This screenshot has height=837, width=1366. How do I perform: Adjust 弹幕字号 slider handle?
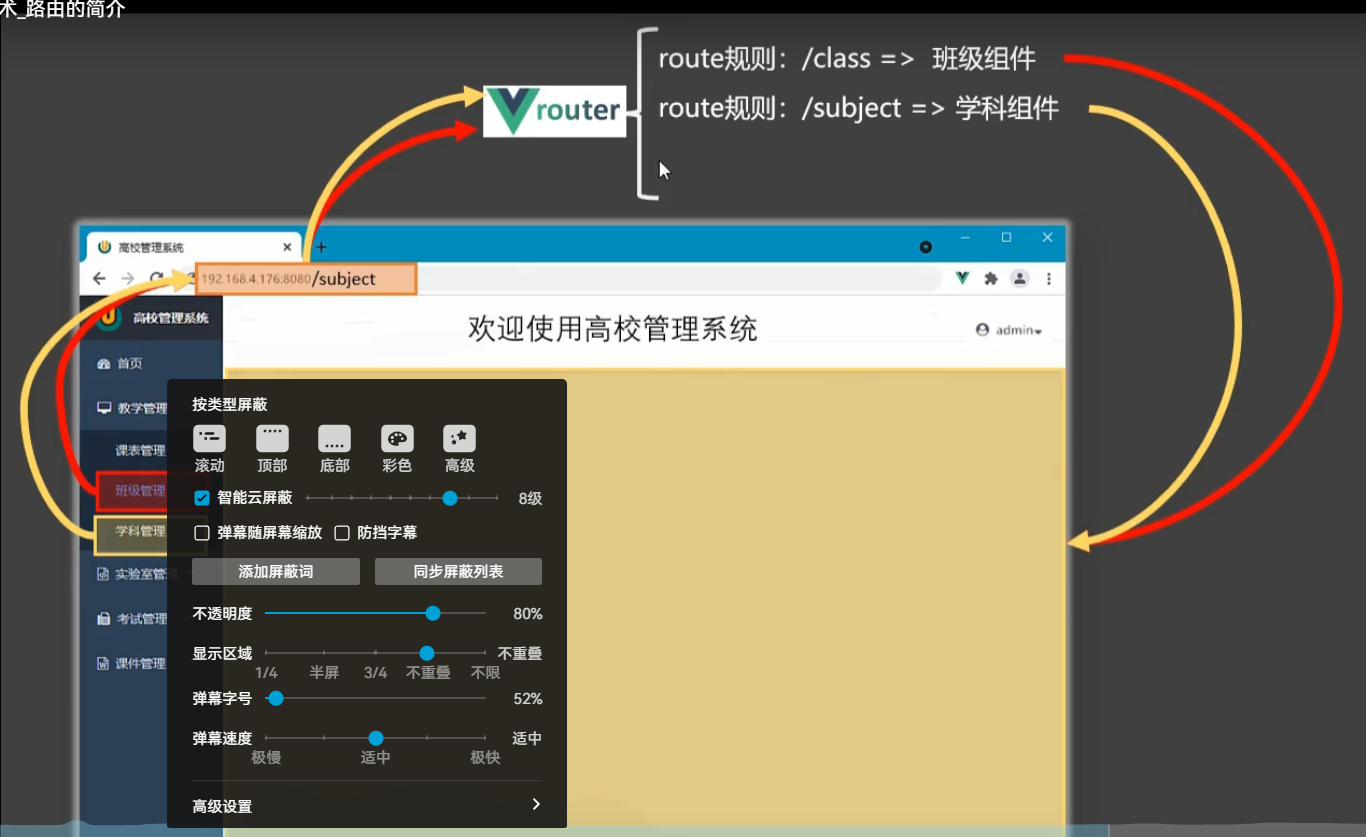(x=276, y=698)
